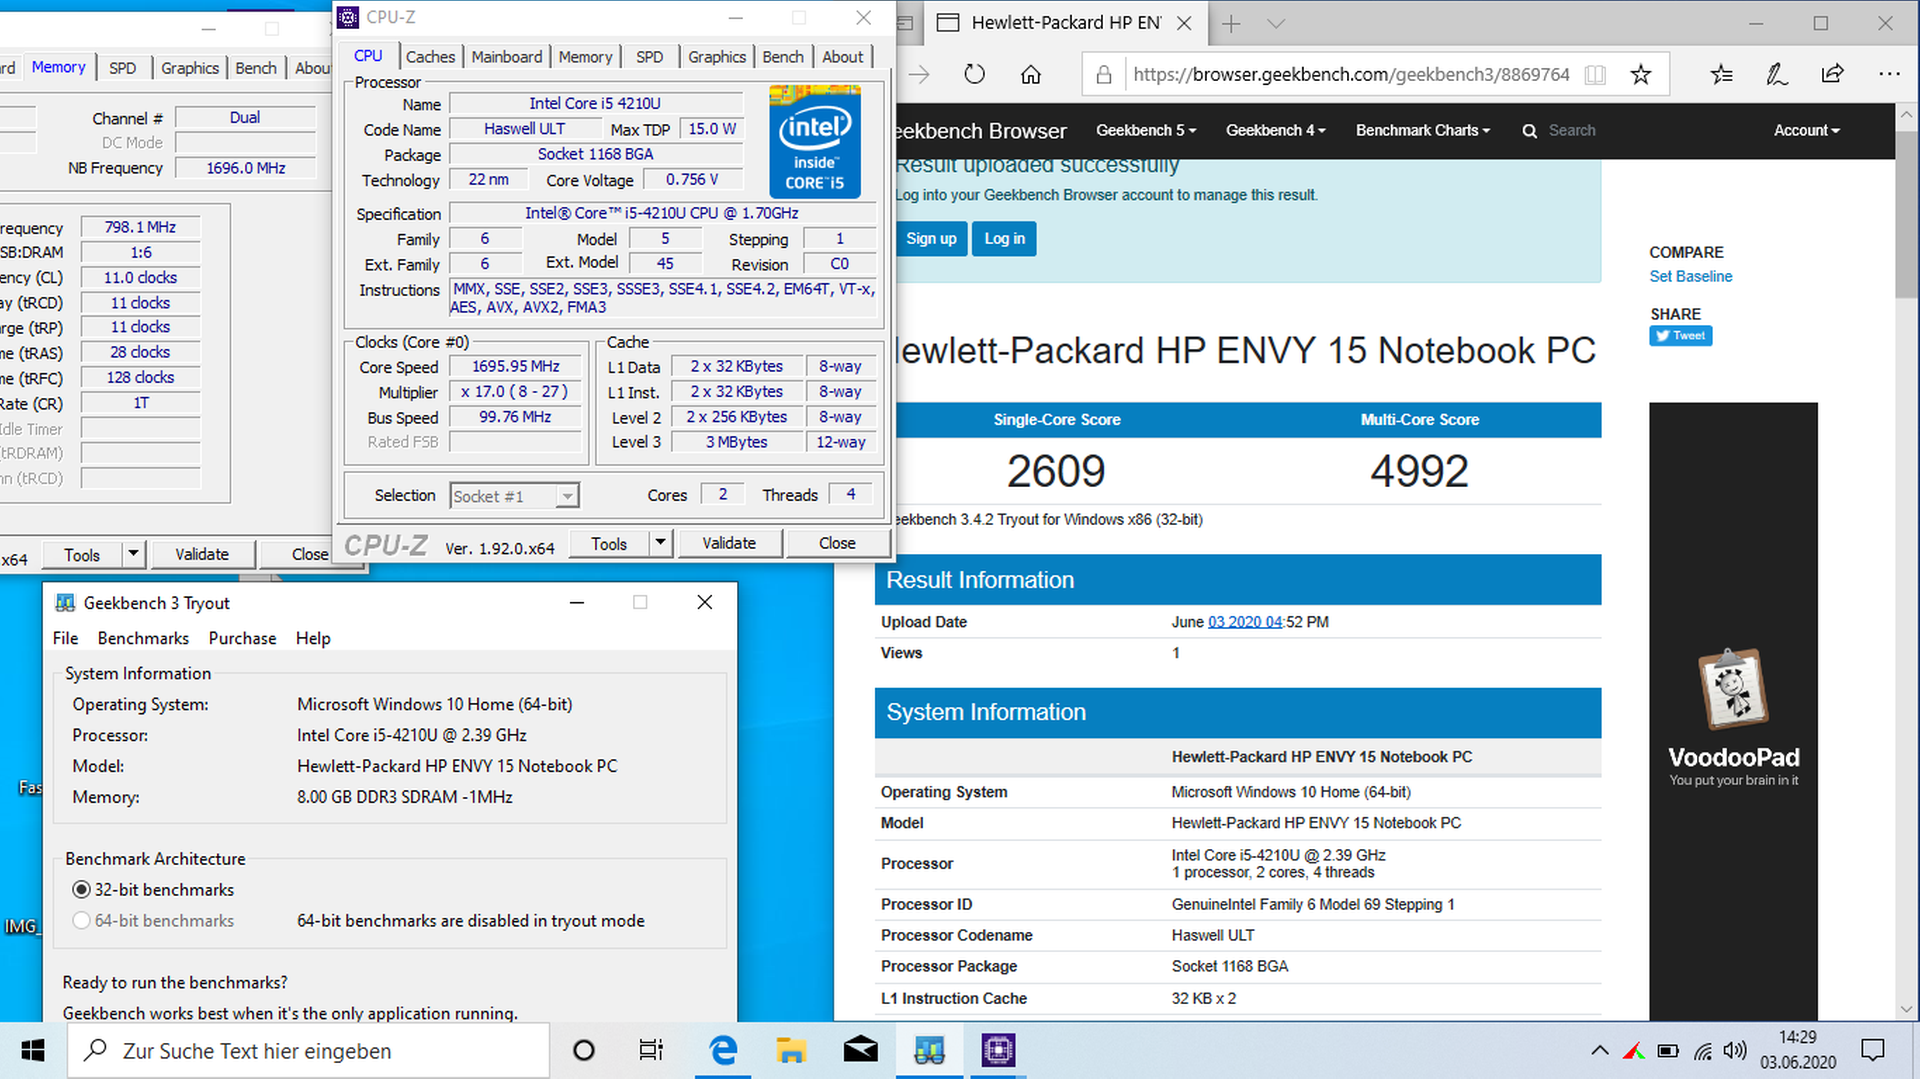Expand the Geekbench 4 menu
Screen dimensions: 1920x1079
pos(1276,131)
